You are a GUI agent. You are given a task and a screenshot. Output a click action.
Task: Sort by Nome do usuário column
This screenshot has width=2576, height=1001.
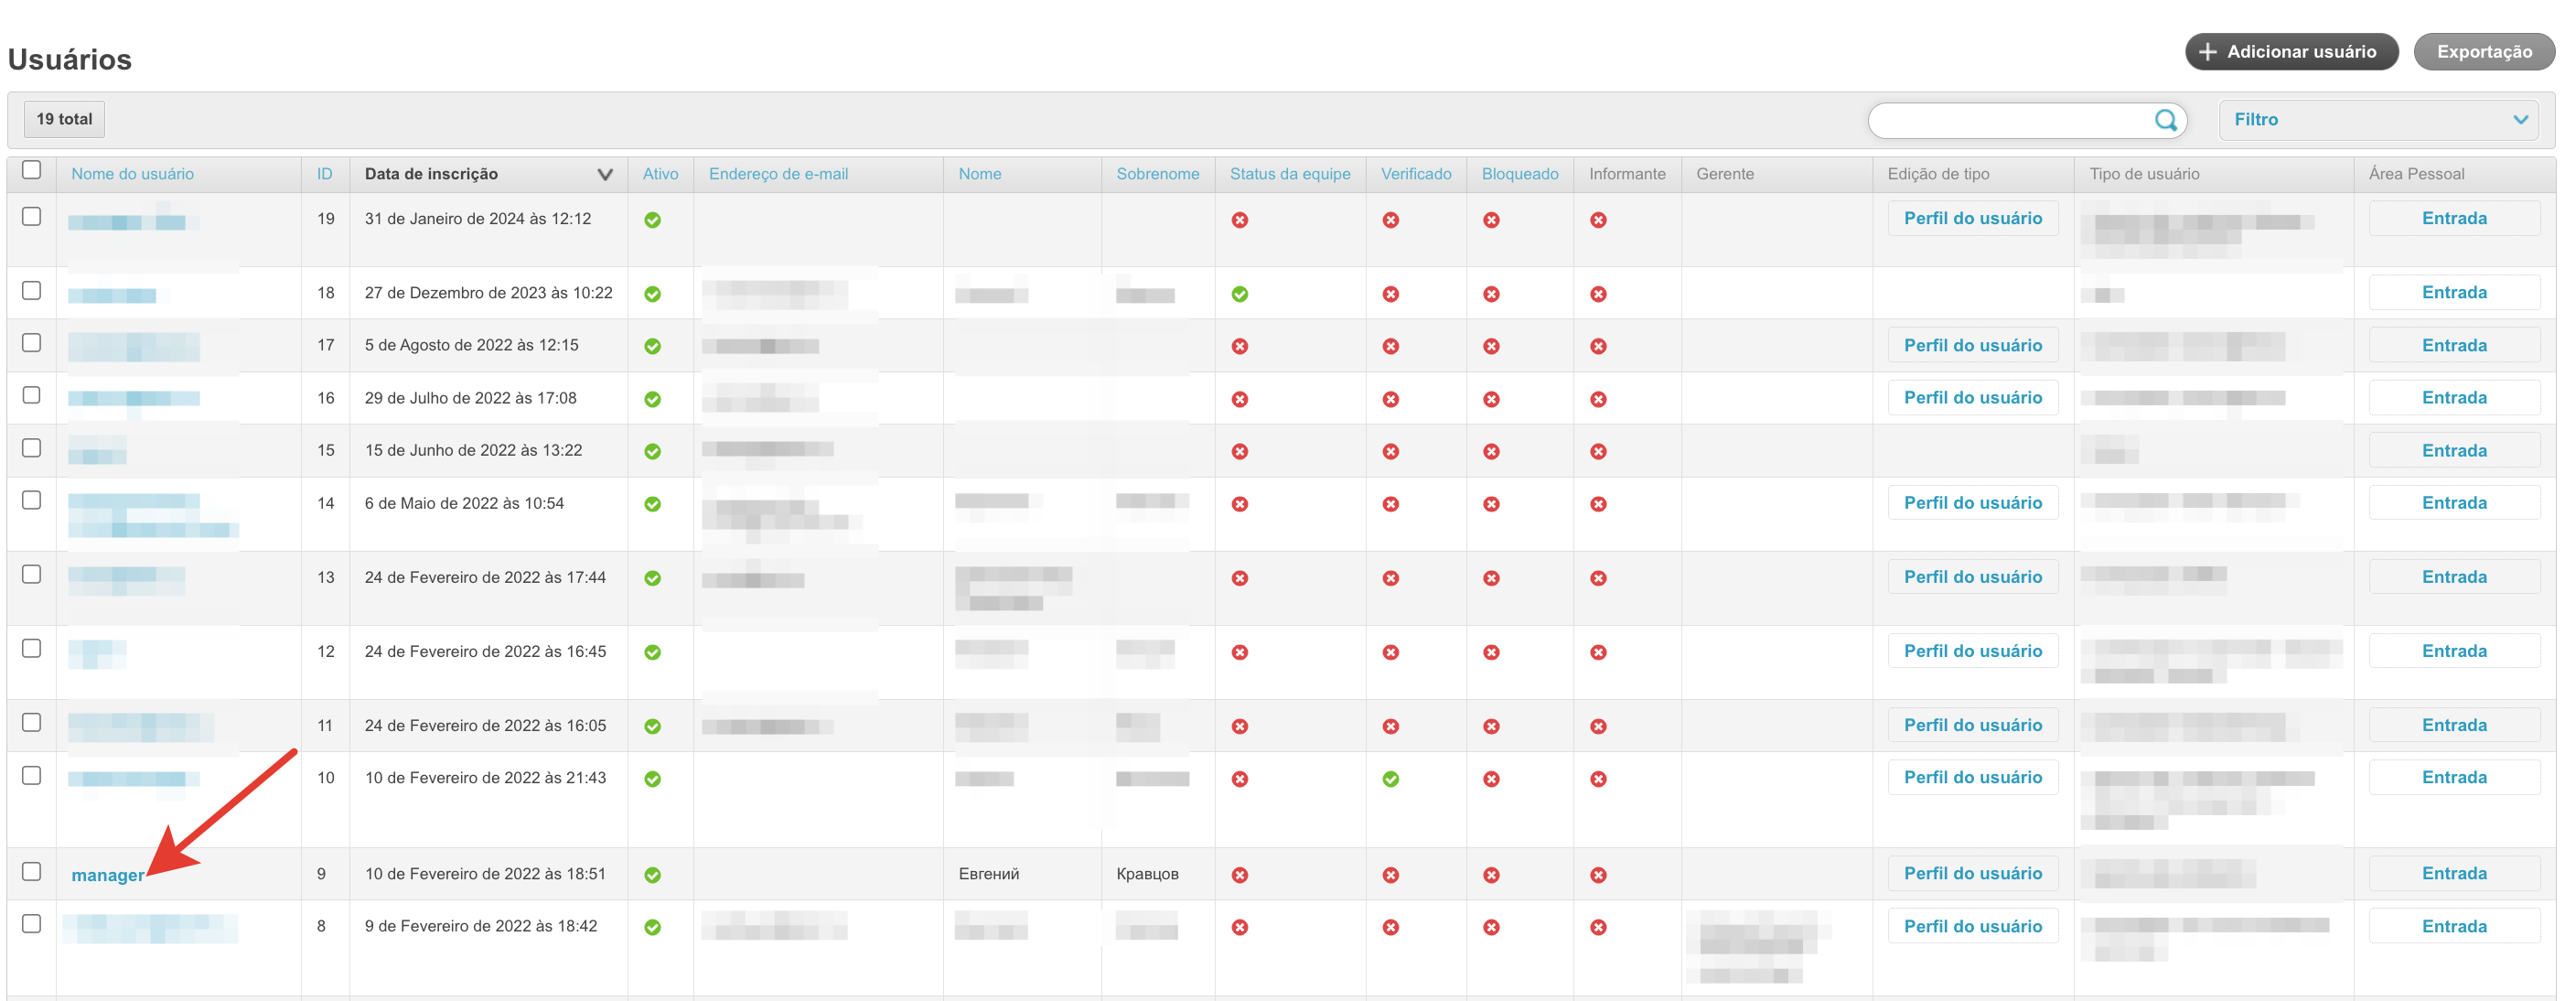point(132,174)
